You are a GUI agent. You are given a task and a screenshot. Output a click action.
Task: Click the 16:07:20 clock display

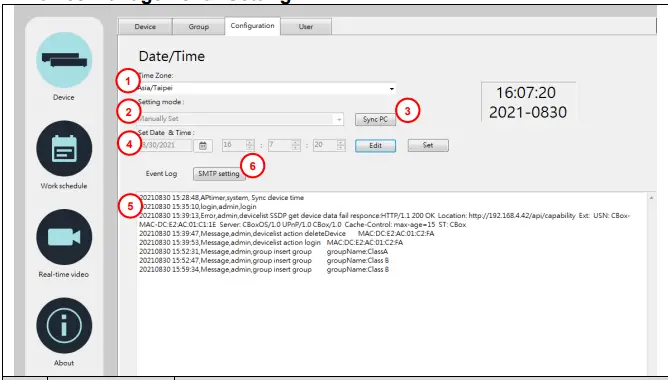pyautogui.click(x=526, y=93)
